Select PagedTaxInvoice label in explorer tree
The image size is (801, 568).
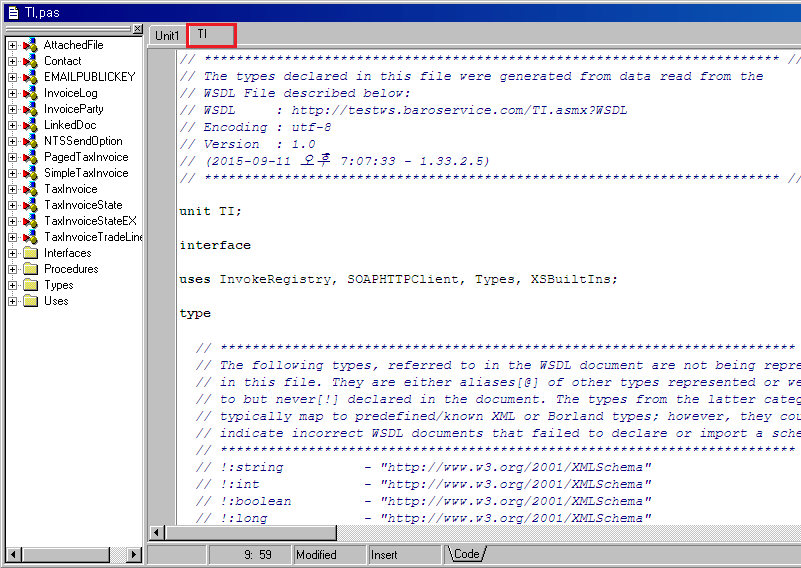[x=86, y=157]
